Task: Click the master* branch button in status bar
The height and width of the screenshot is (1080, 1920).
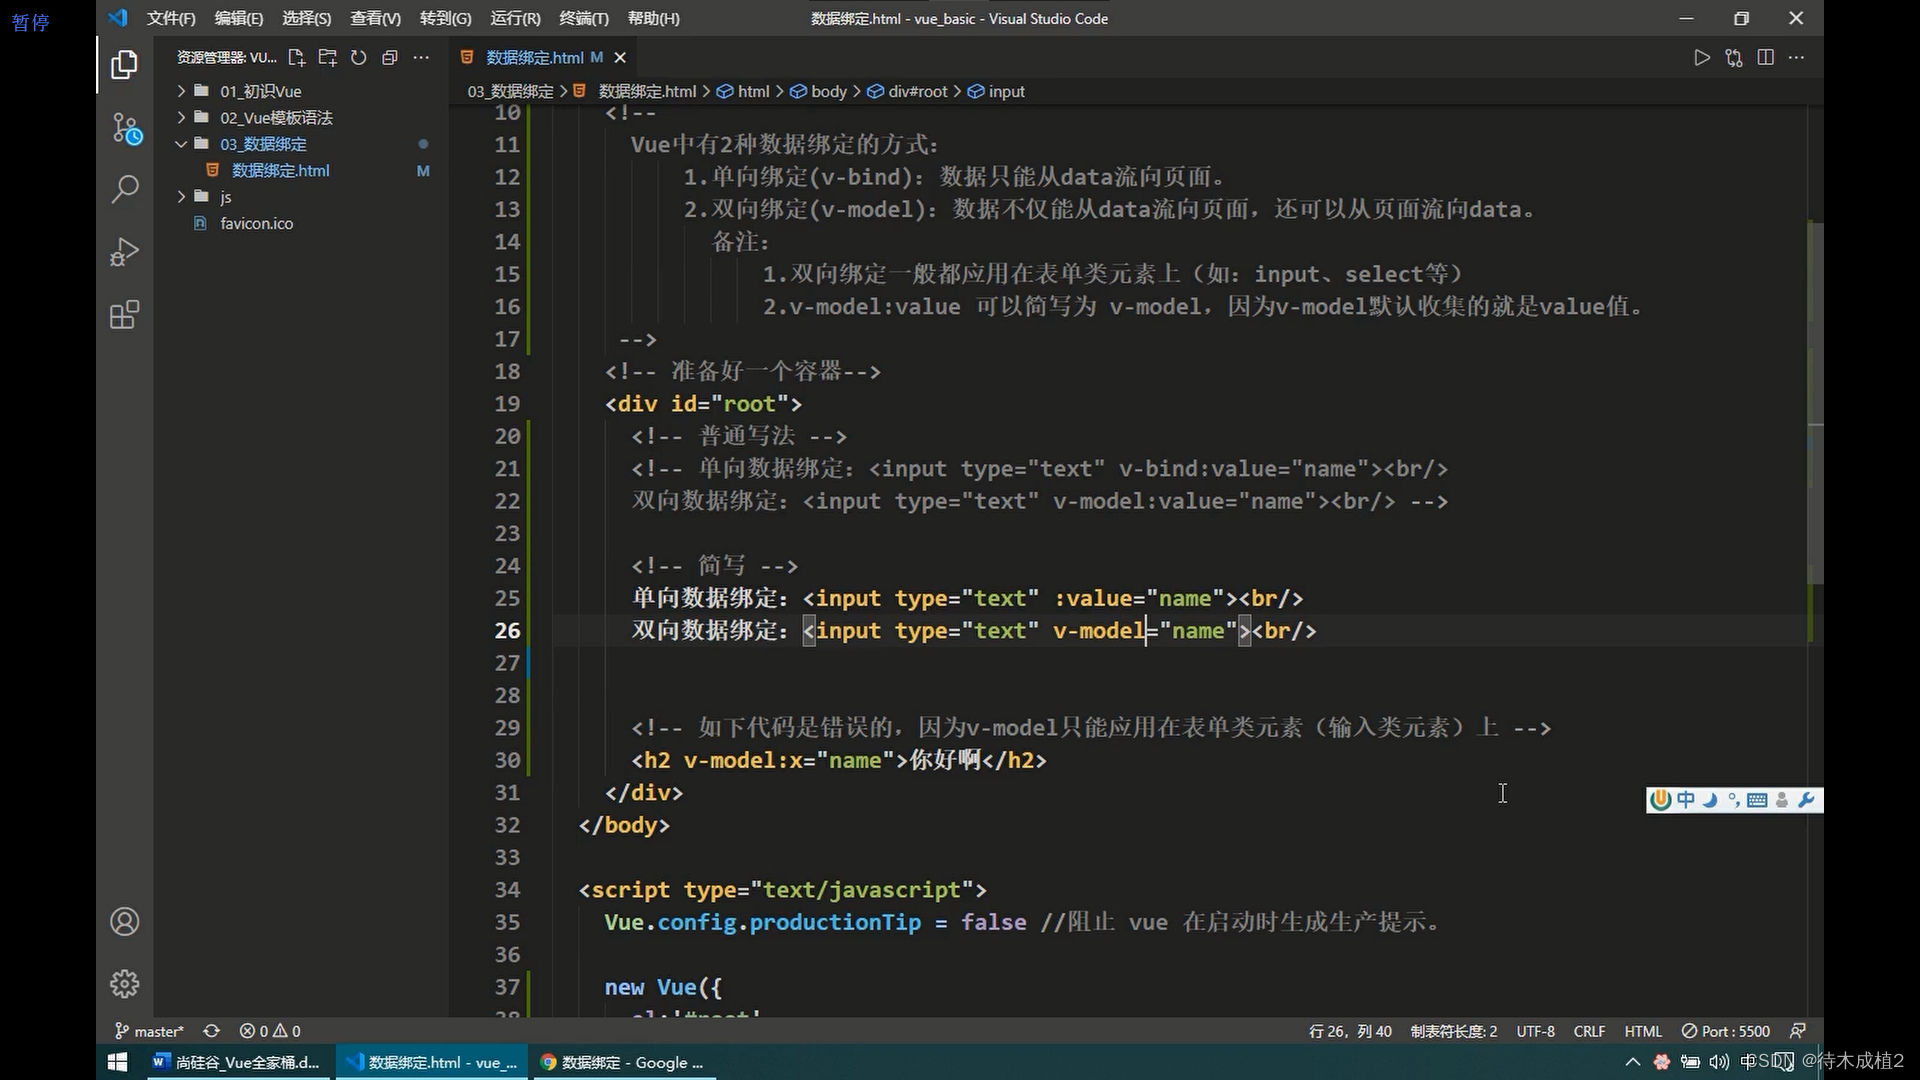Action: click(x=149, y=1030)
